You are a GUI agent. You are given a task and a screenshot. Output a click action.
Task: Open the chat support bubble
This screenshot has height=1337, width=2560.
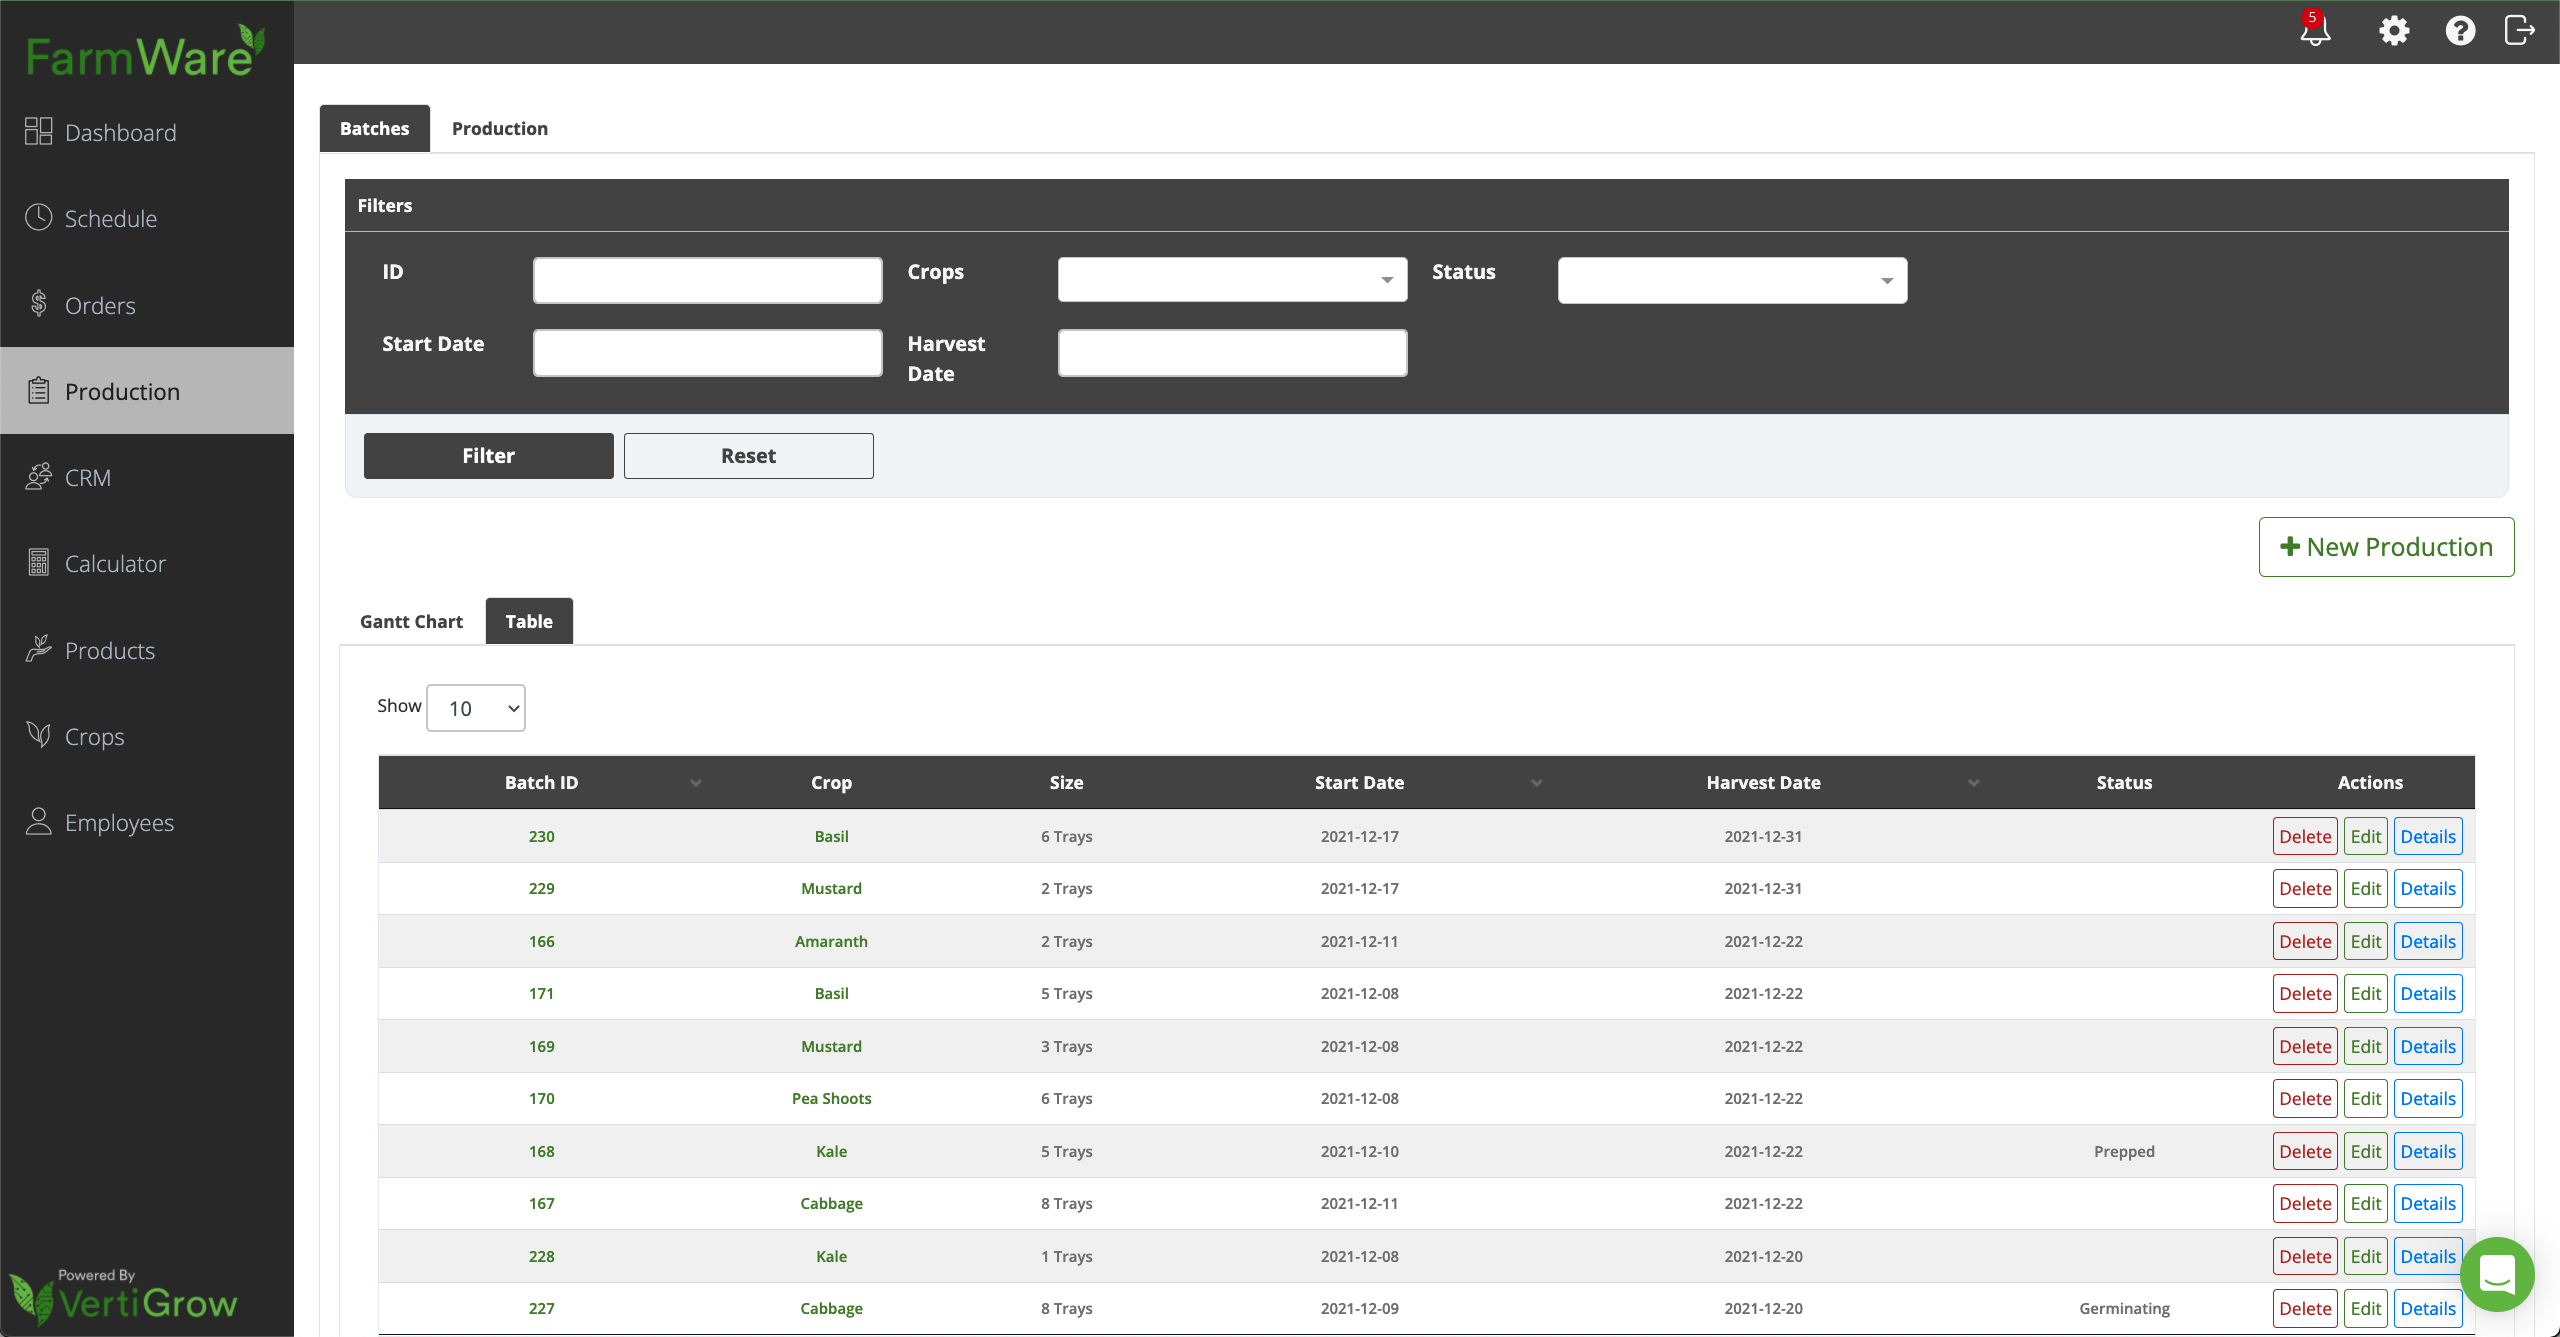tap(2497, 1274)
